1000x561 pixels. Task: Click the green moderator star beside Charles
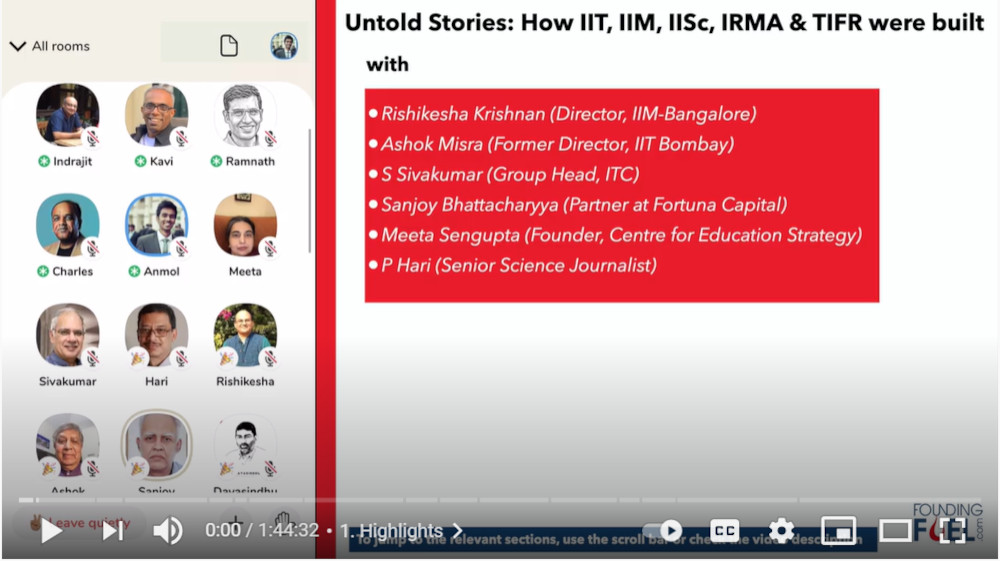tap(43, 272)
